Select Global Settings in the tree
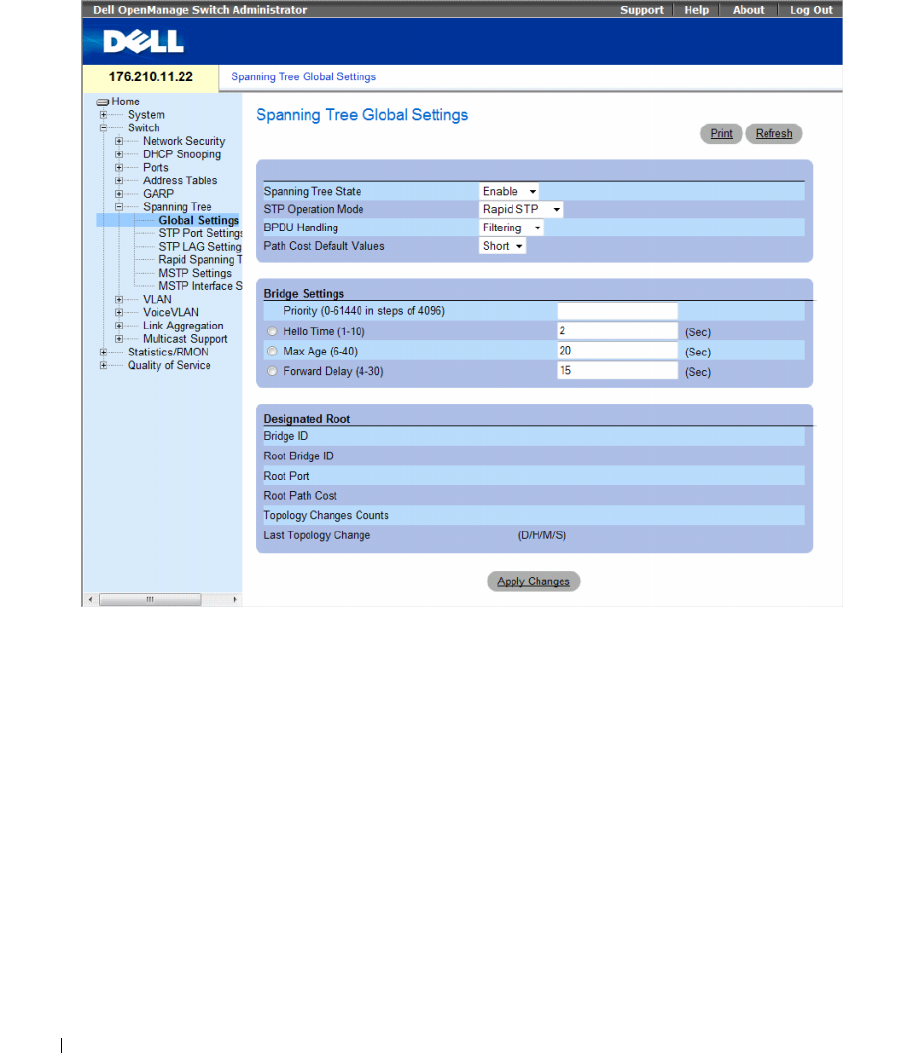Viewport: 900px width, 1053px height. pos(198,220)
